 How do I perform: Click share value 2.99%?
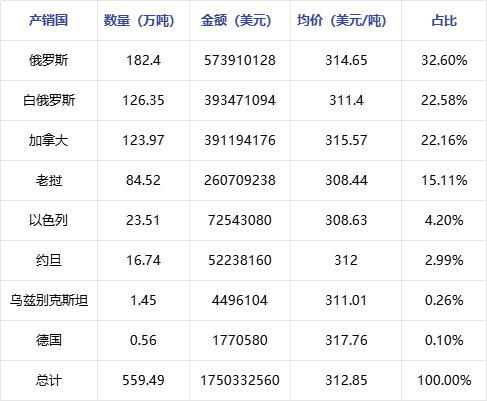(444, 260)
